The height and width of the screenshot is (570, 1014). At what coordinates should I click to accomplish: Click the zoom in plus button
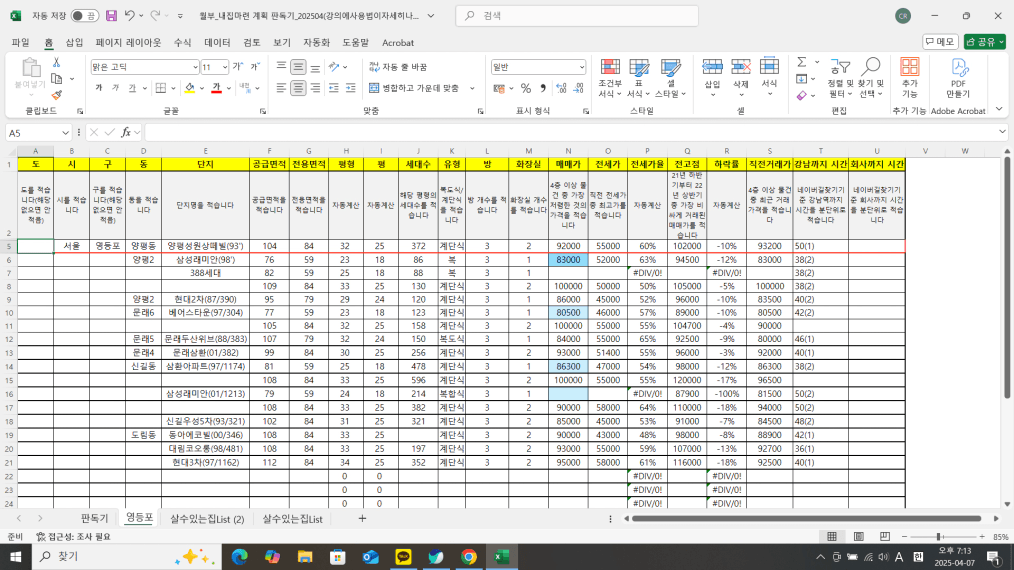(982, 537)
